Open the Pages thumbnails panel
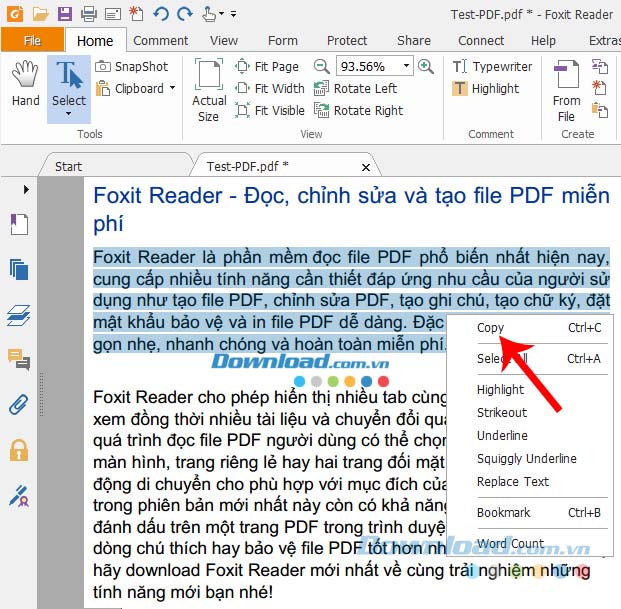621x609 pixels. pyautogui.click(x=19, y=269)
